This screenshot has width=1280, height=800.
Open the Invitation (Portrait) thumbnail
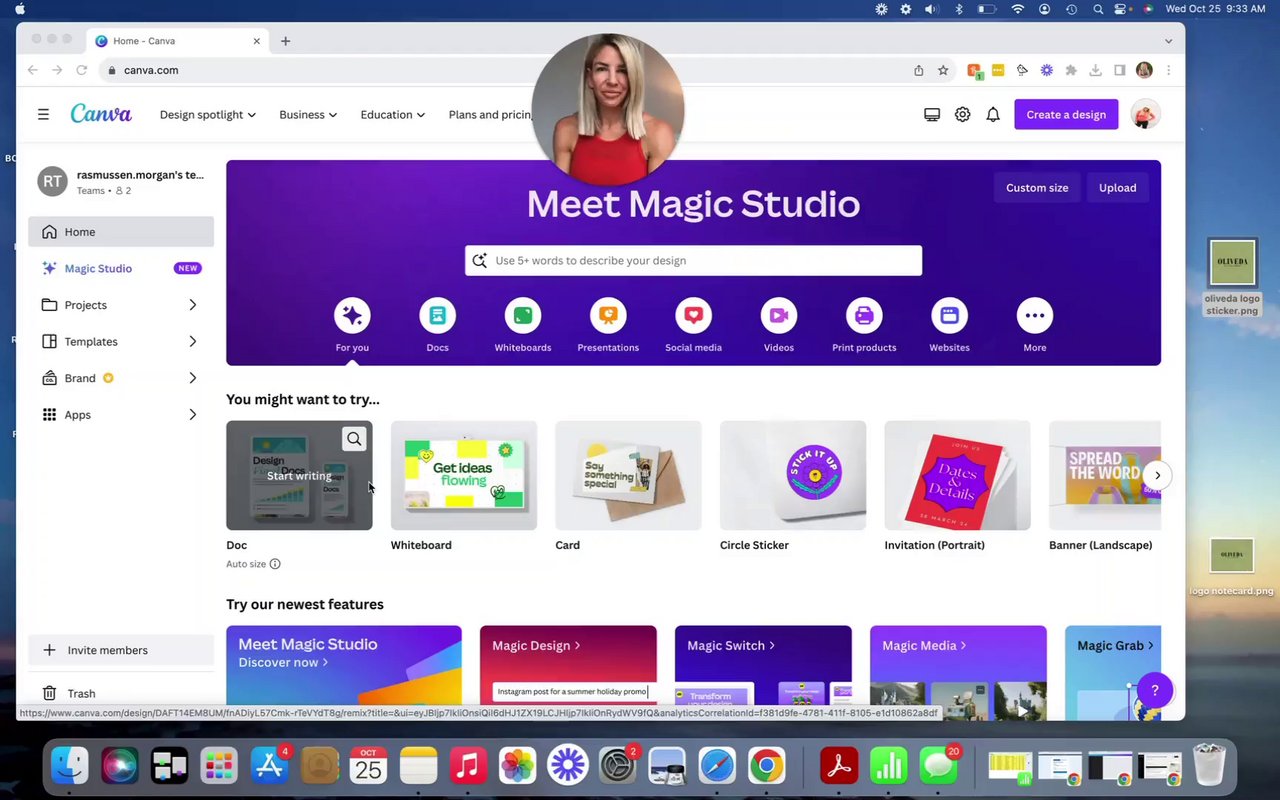957,475
